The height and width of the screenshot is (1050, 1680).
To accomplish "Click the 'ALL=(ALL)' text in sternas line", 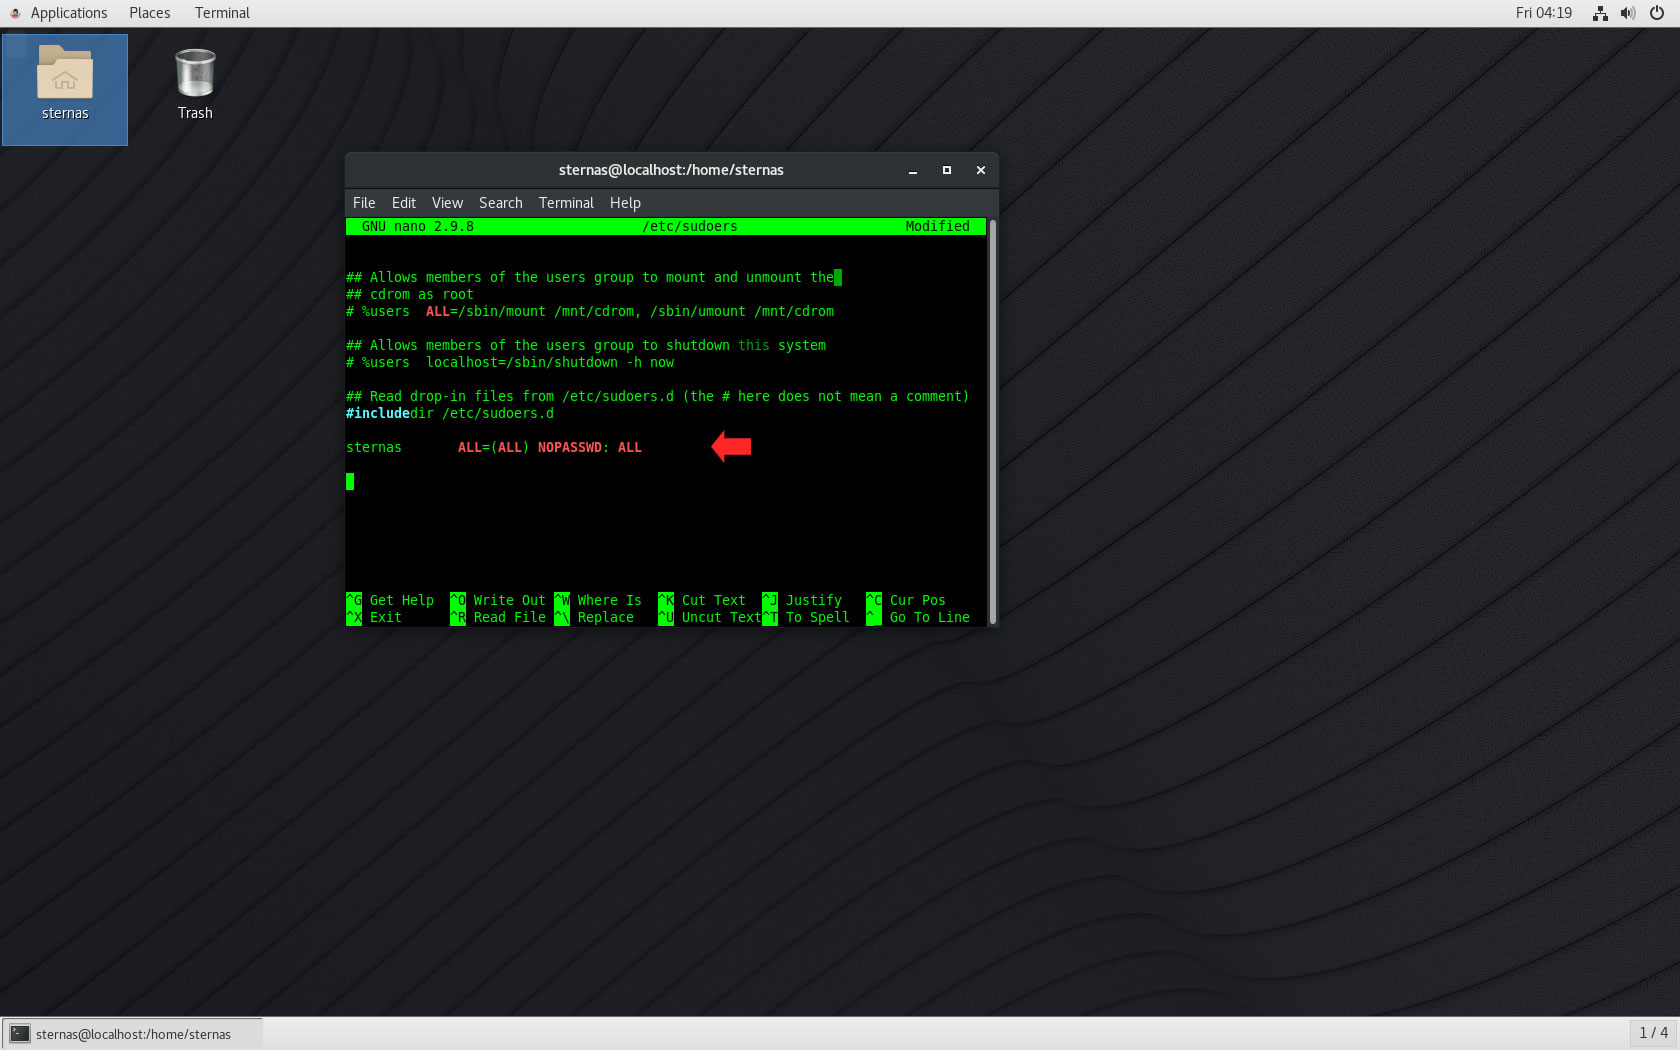I will (x=494, y=448).
